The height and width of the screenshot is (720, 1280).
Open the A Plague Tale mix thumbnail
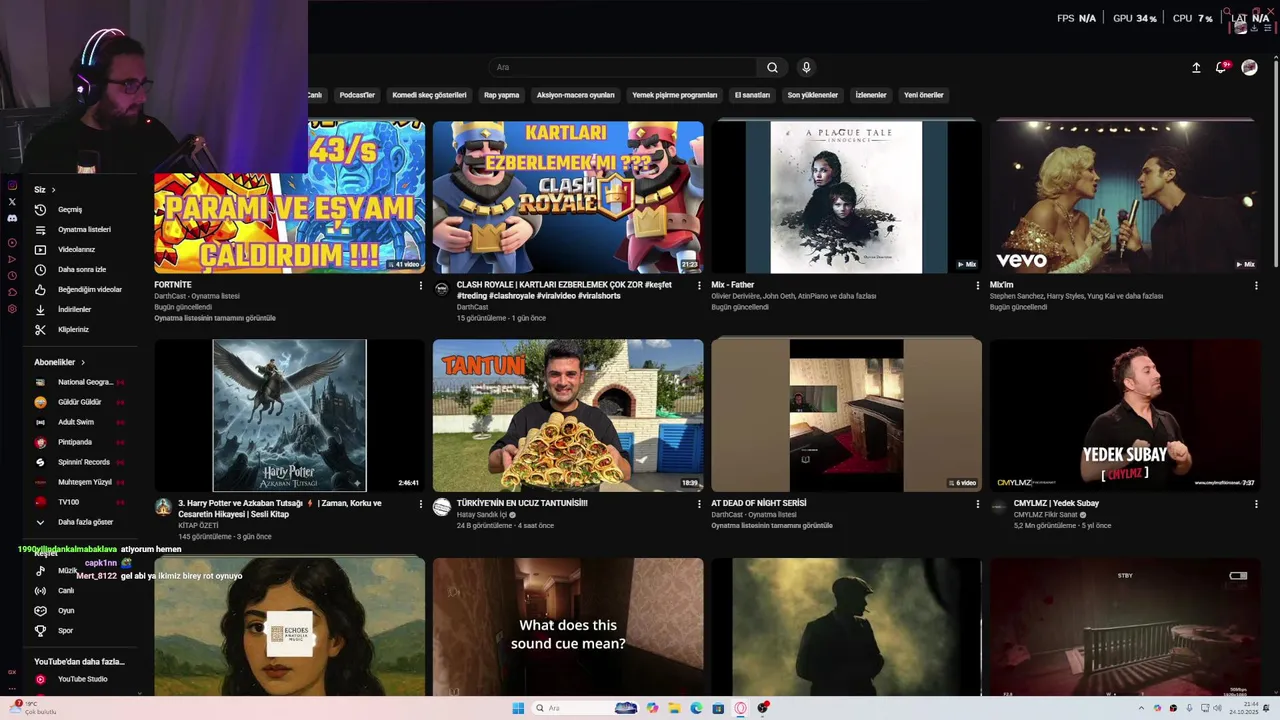pos(846,197)
